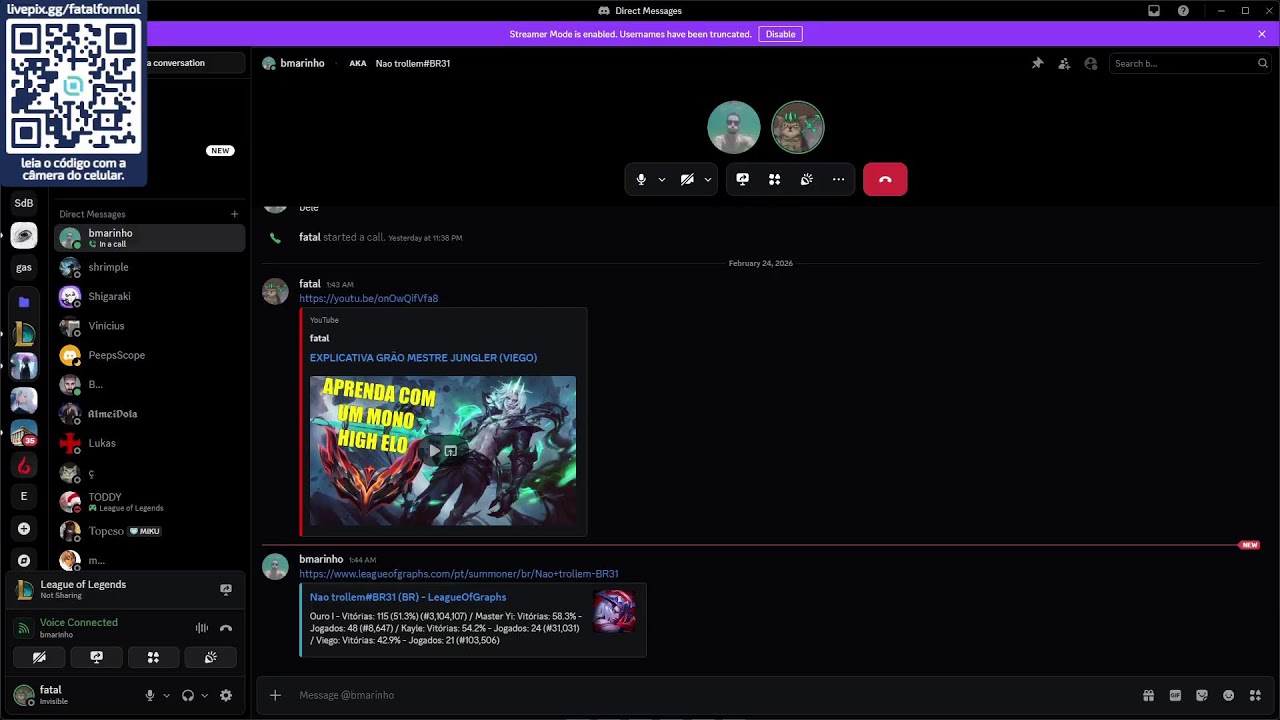Launch activity in voice panel
The height and width of the screenshot is (720, 1280).
pyautogui.click(x=153, y=657)
